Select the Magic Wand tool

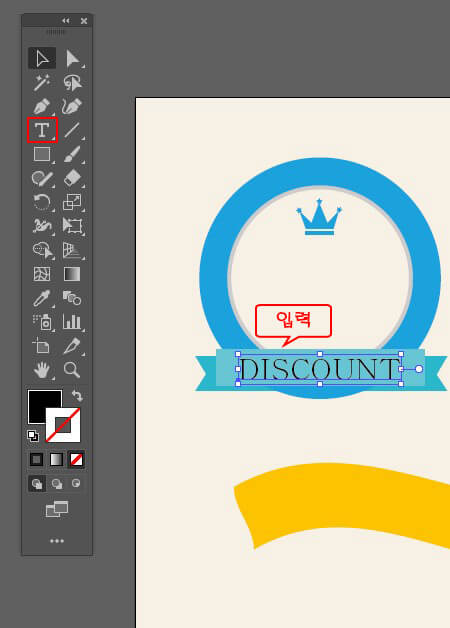click(x=42, y=83)
